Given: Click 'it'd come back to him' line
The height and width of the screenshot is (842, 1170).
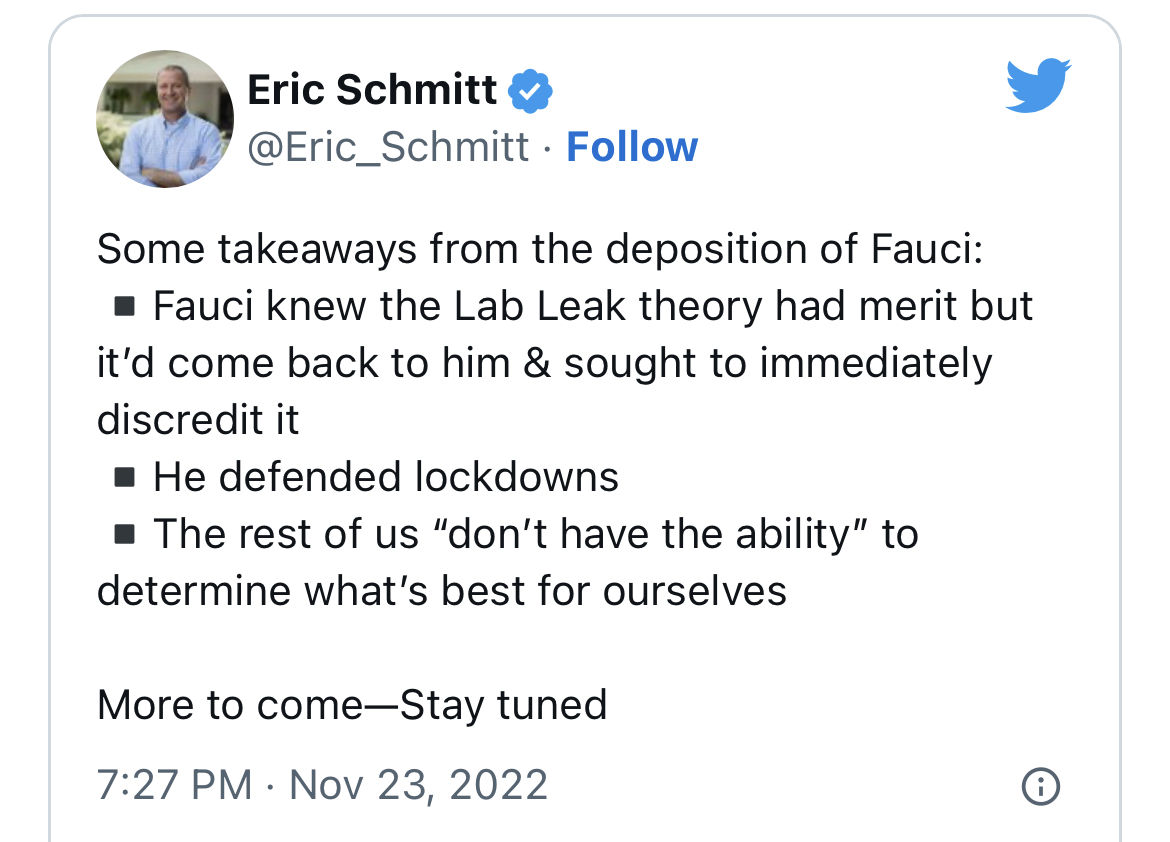Looking at the screenshot, I should tap(545, 364).
